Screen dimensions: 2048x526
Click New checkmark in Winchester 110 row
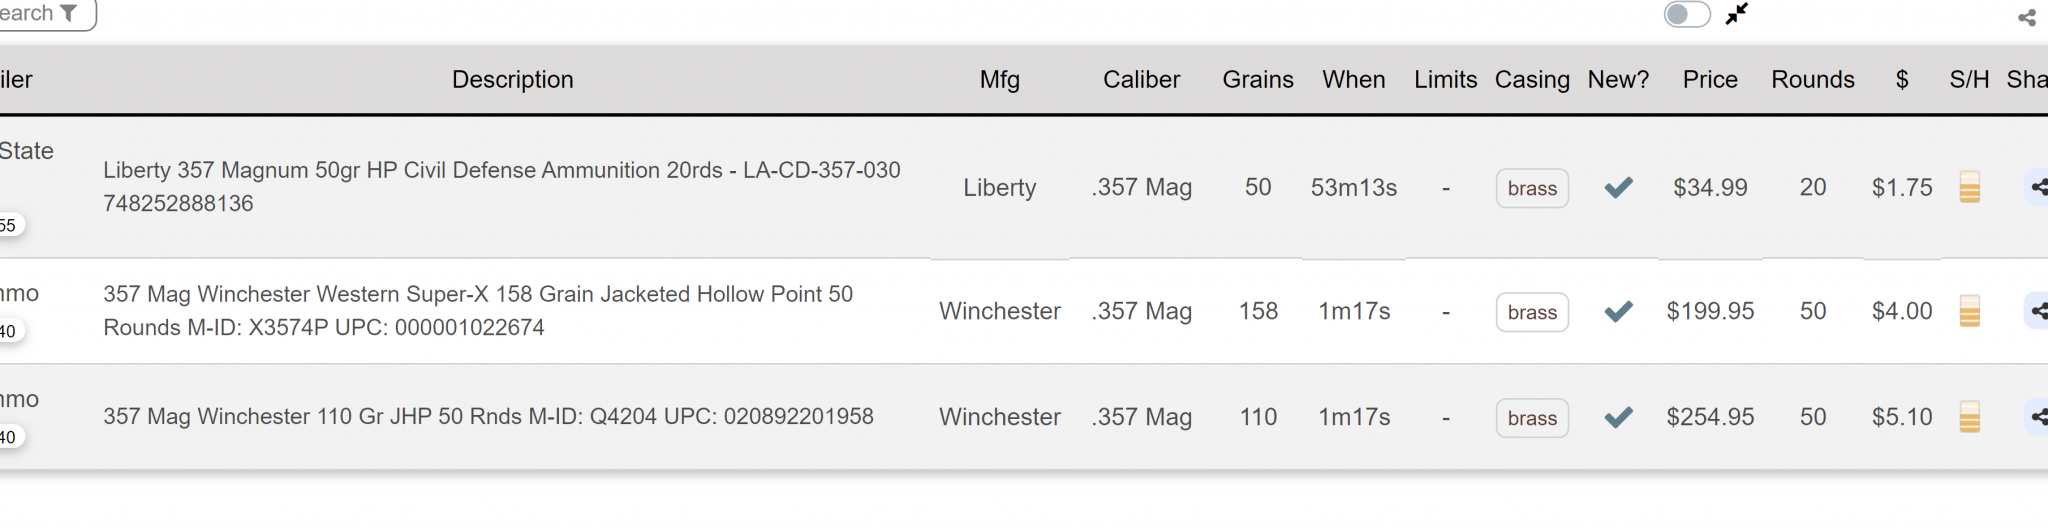[x=1618, y=417]
